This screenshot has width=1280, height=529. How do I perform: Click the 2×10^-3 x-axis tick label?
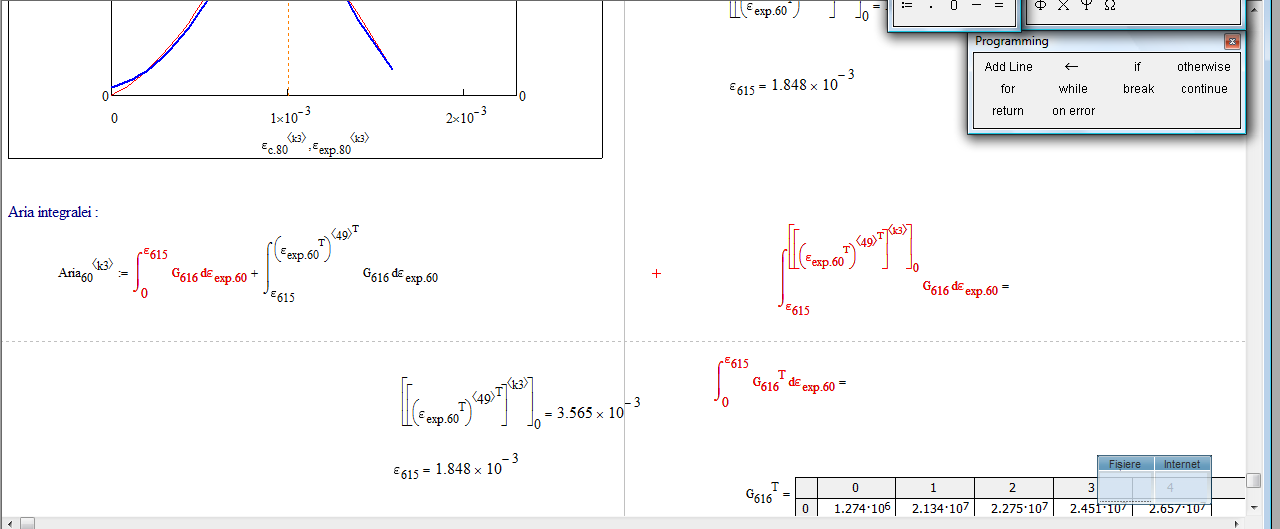(465, 114)
